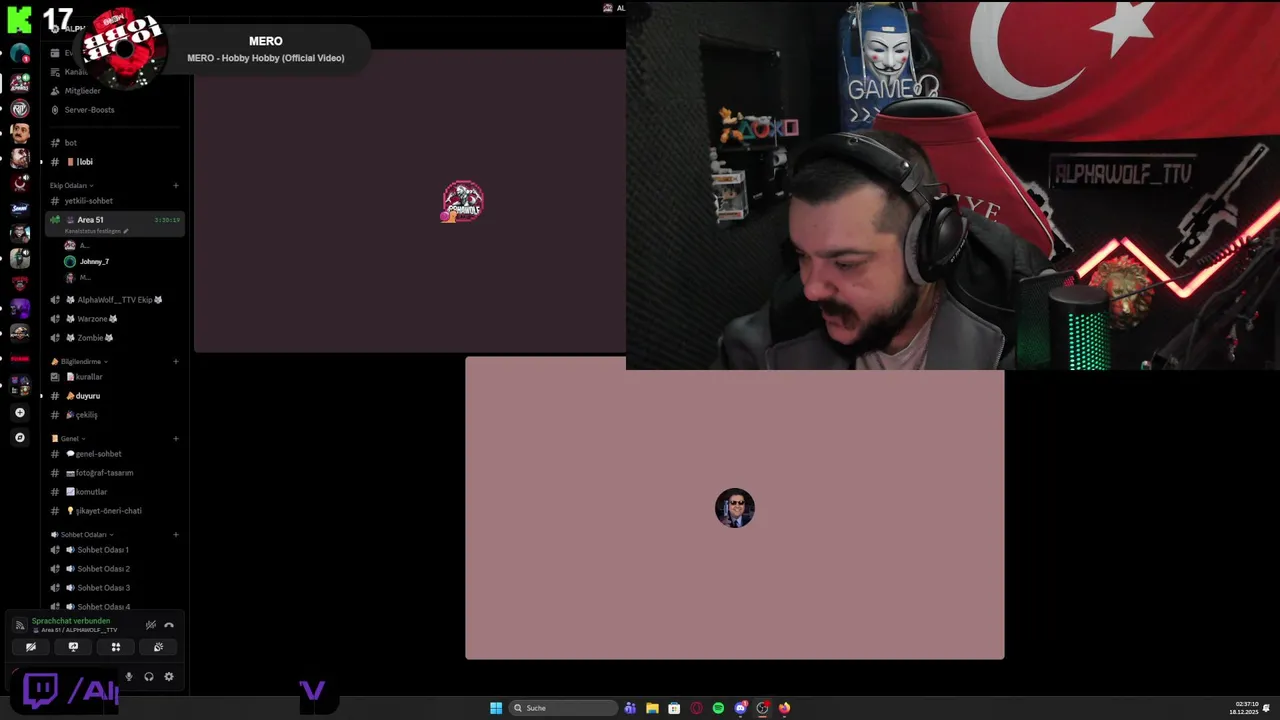Open soundboard button
Screen dimensions: 1280x720
158,647
